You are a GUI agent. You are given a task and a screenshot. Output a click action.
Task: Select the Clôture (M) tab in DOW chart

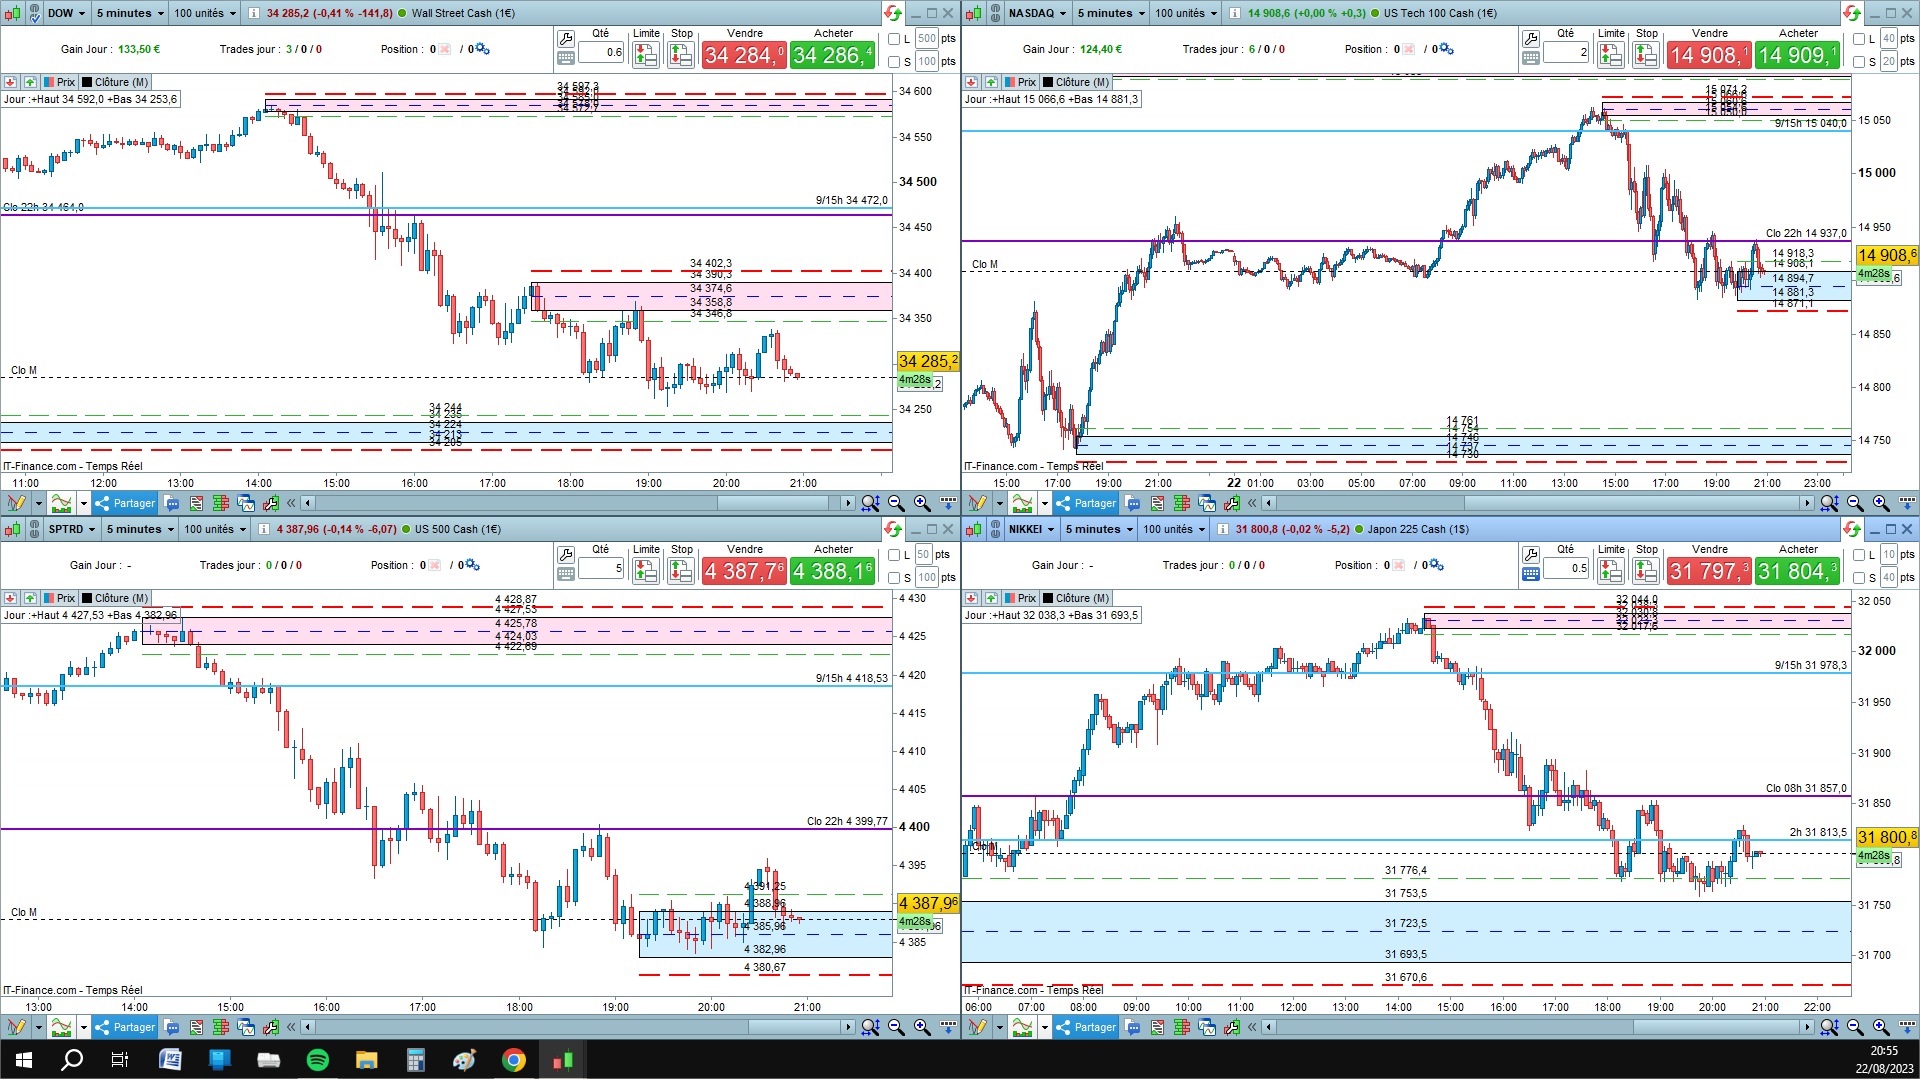pyautogui.click(x=115, y=82)
